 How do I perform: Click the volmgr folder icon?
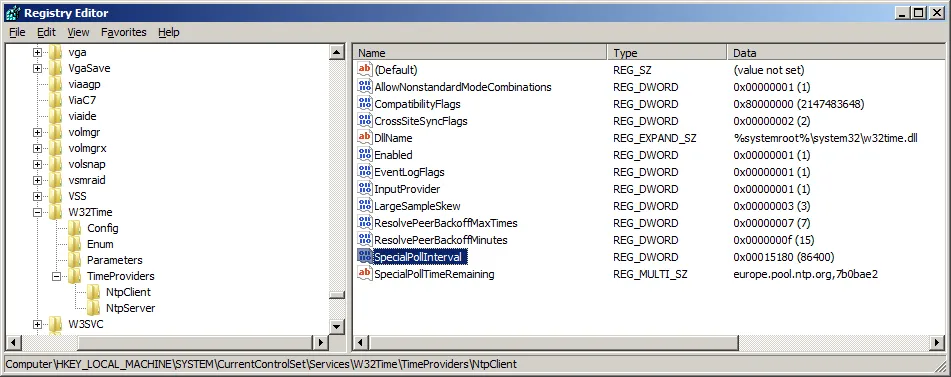(55, 132)
